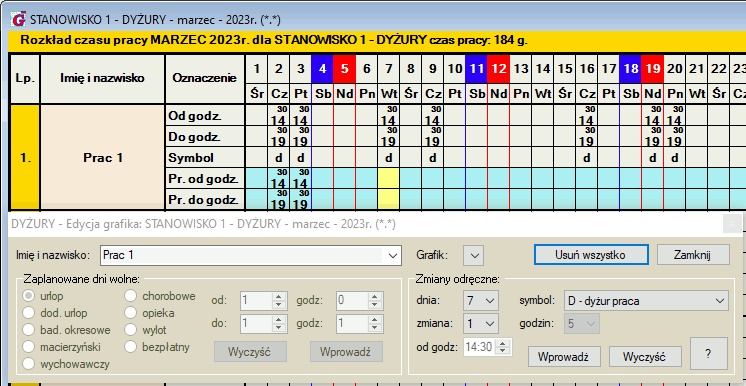Open the zmiana shift dropdown
Image resolution: width=746 pixels, height=386 pixels.
[480, 324]
